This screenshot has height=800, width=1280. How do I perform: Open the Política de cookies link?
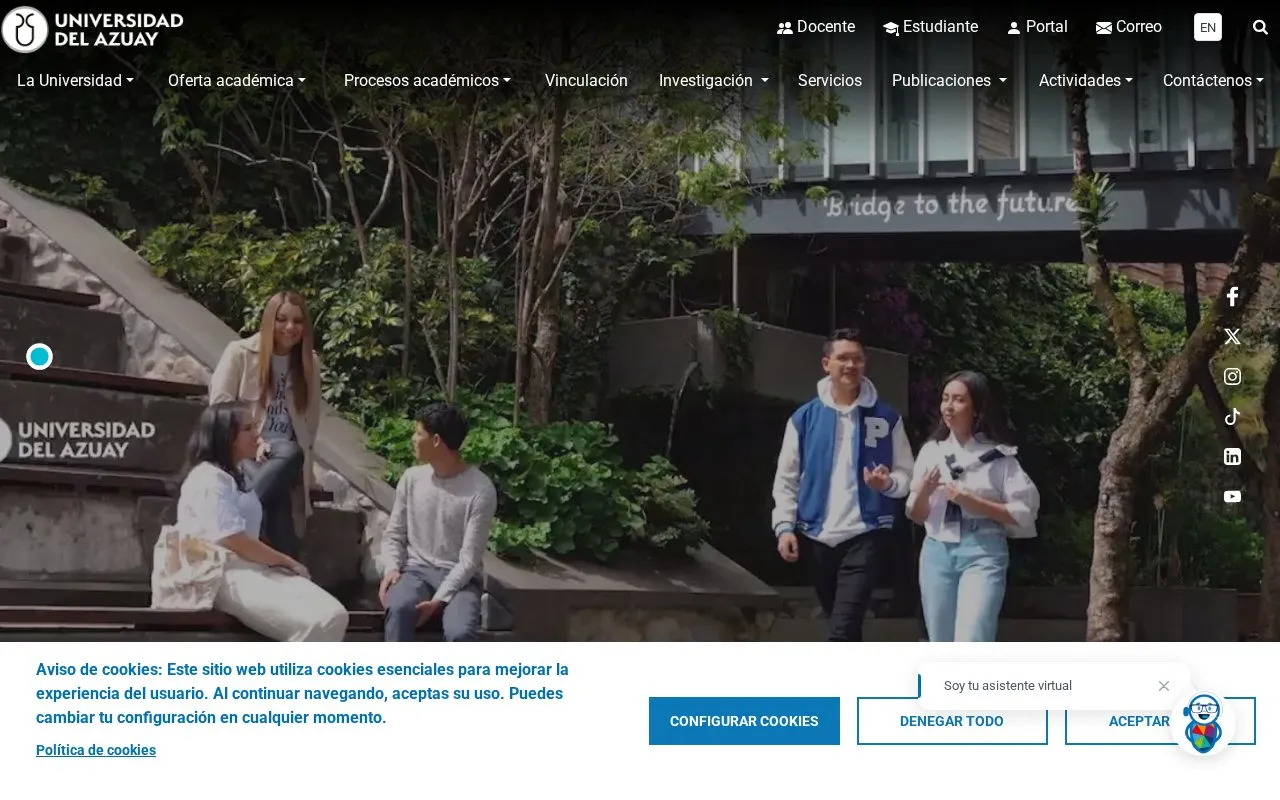pyautogui.click(x=96, y=750)
